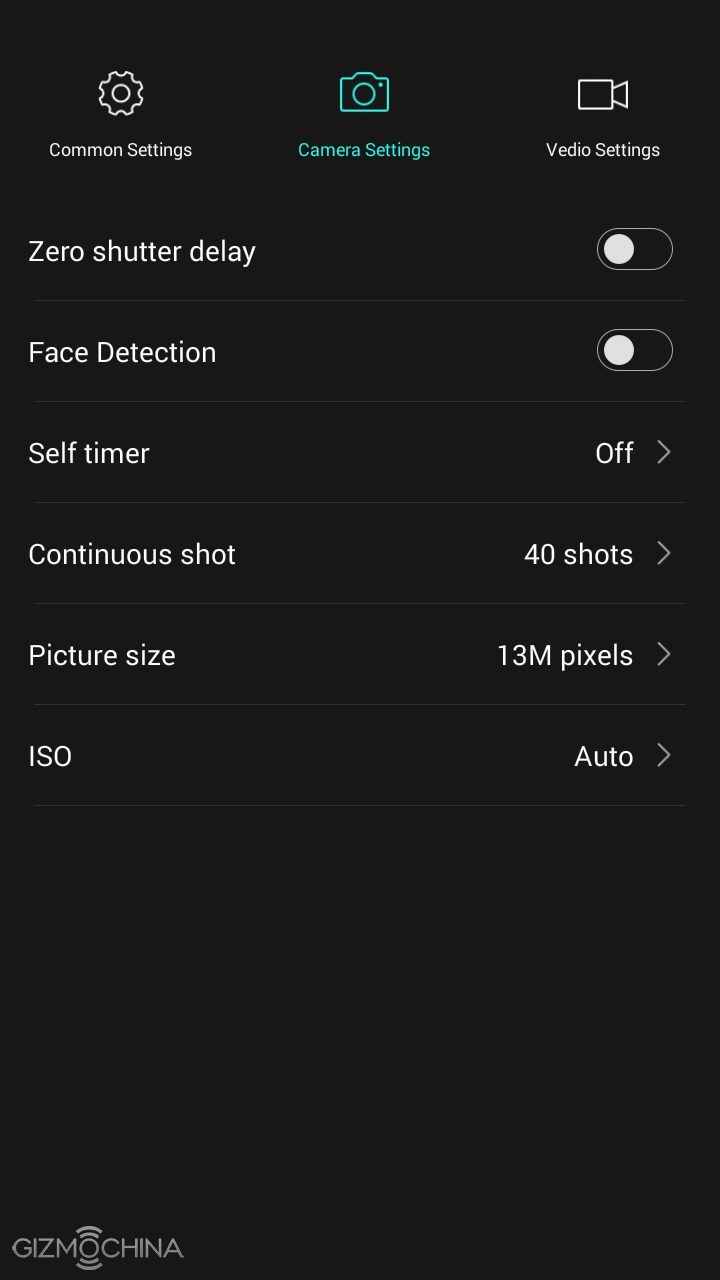Click the 13M pixels value
The width and height of the screenshot is (720, 1280).
[x=565, y=655]
